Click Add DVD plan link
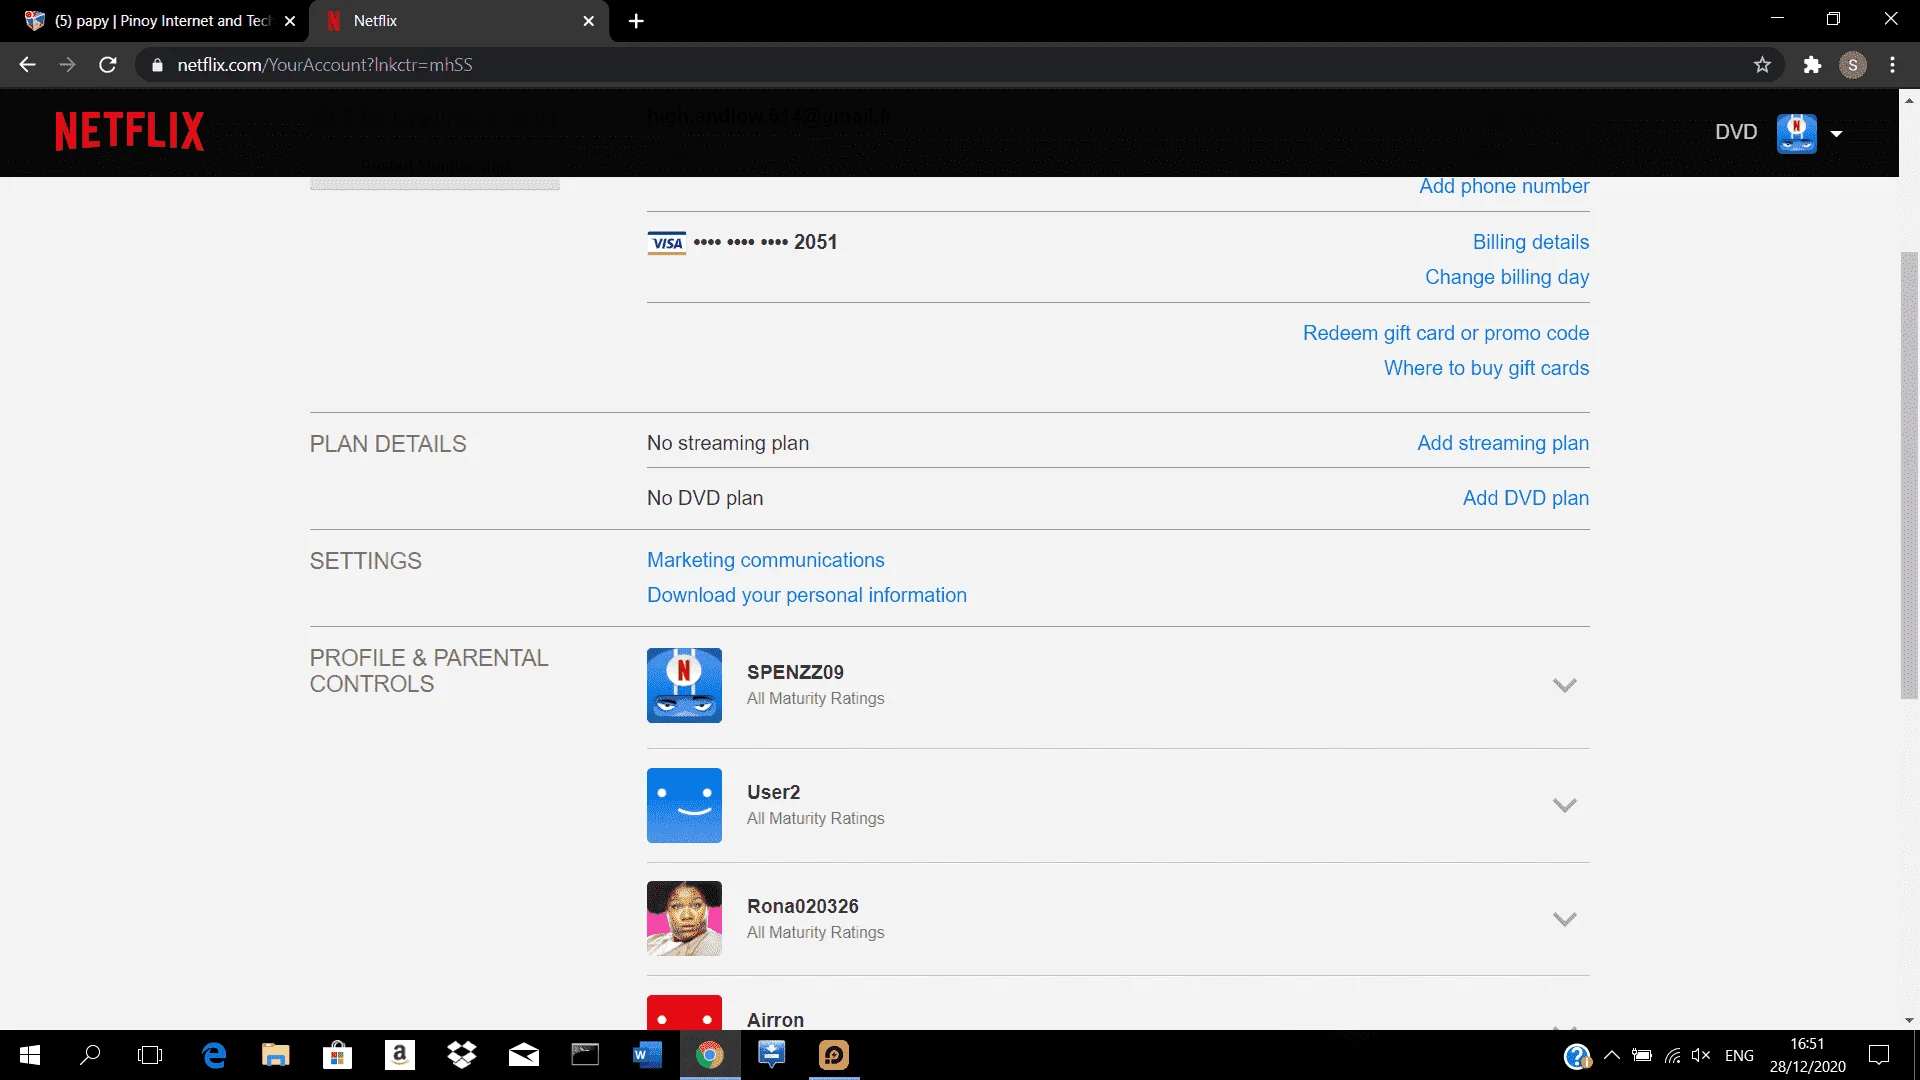Viewport: 1920px width, 1080px height. 1526,498
